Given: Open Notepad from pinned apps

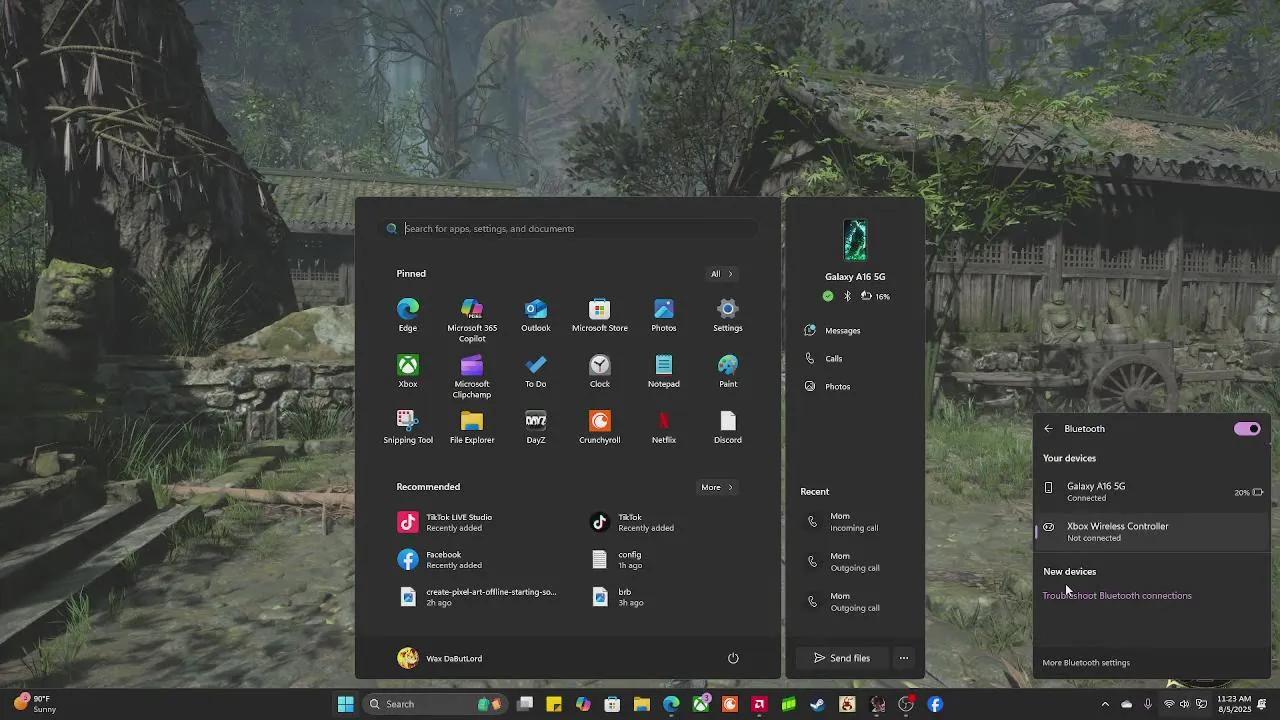Looking at the screenshot, I should [664, 371].
